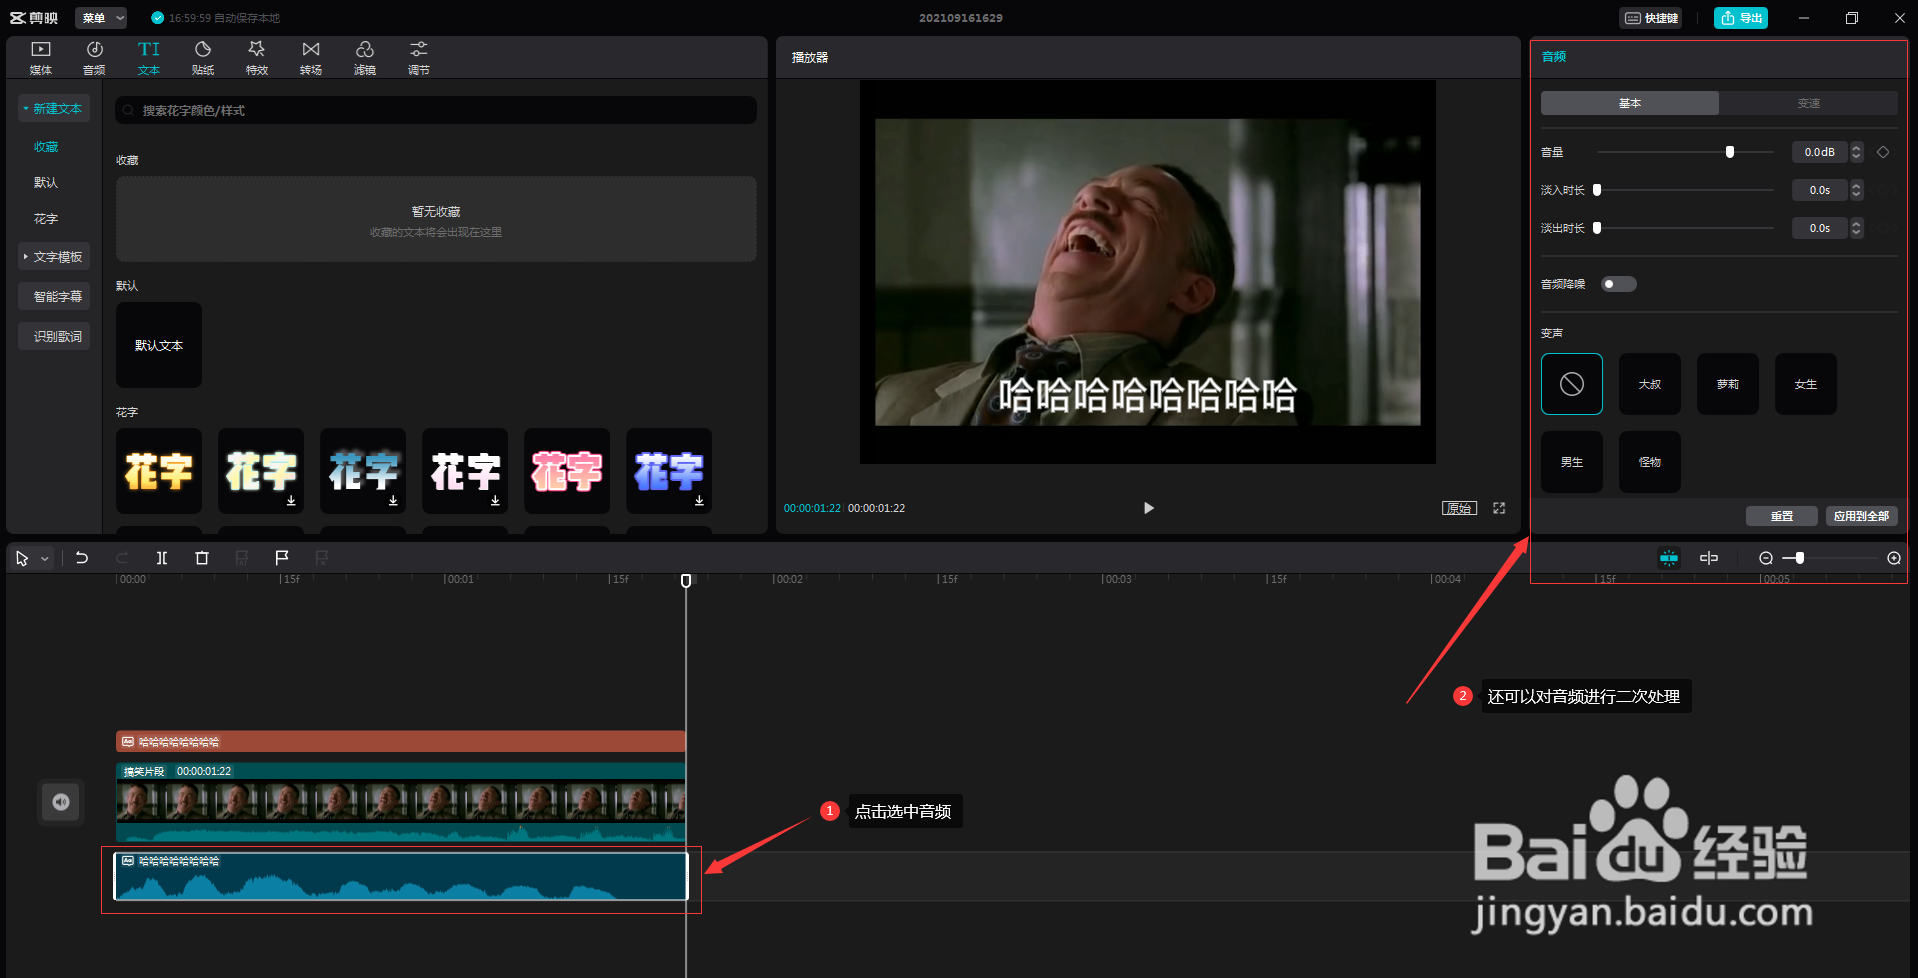Open the 菜单 menu dropdown
Image resolution: width=1918 pixels, height=978 pixels.
pyautogui.click(x=102, y=18)
